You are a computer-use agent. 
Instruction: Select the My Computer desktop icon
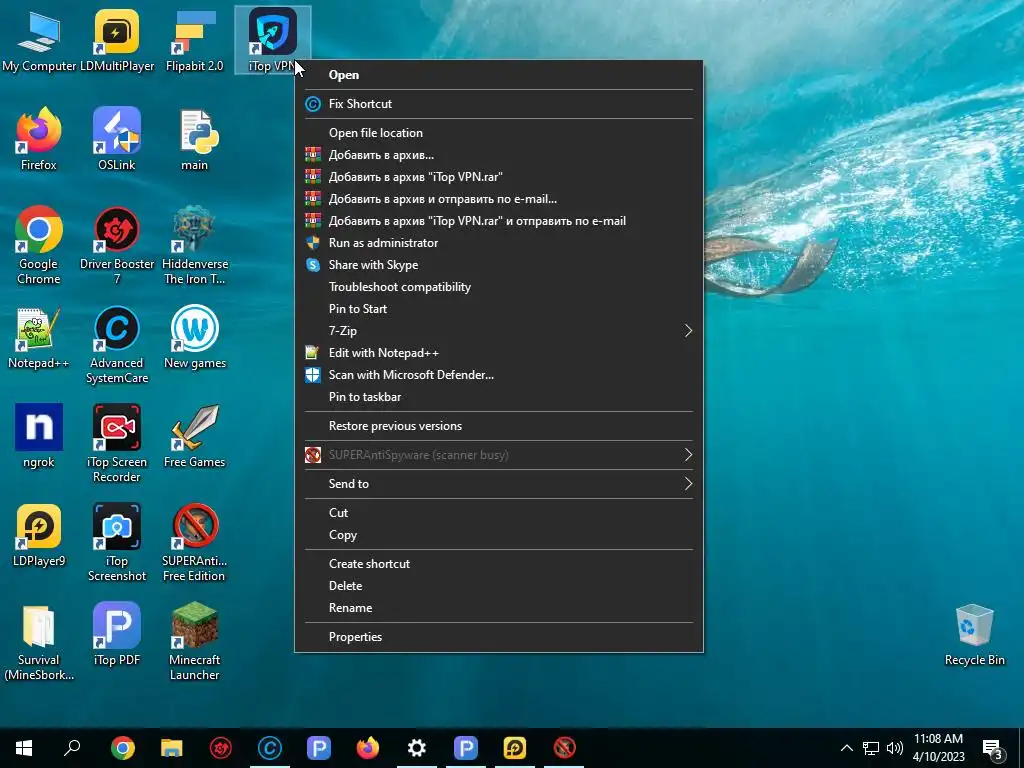[x=39, y=40]
